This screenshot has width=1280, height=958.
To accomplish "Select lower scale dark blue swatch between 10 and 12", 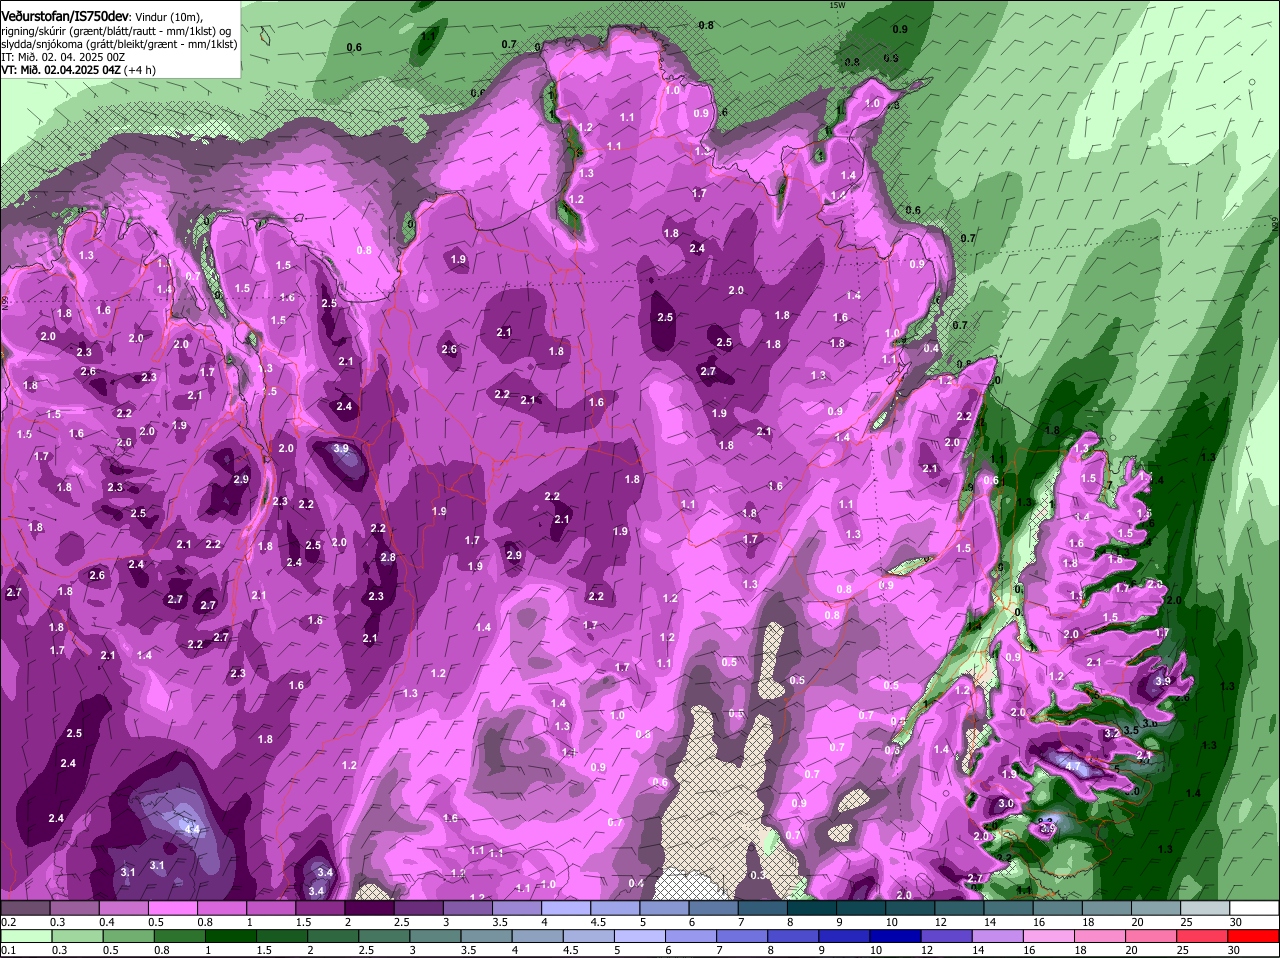I will [895, 936].
